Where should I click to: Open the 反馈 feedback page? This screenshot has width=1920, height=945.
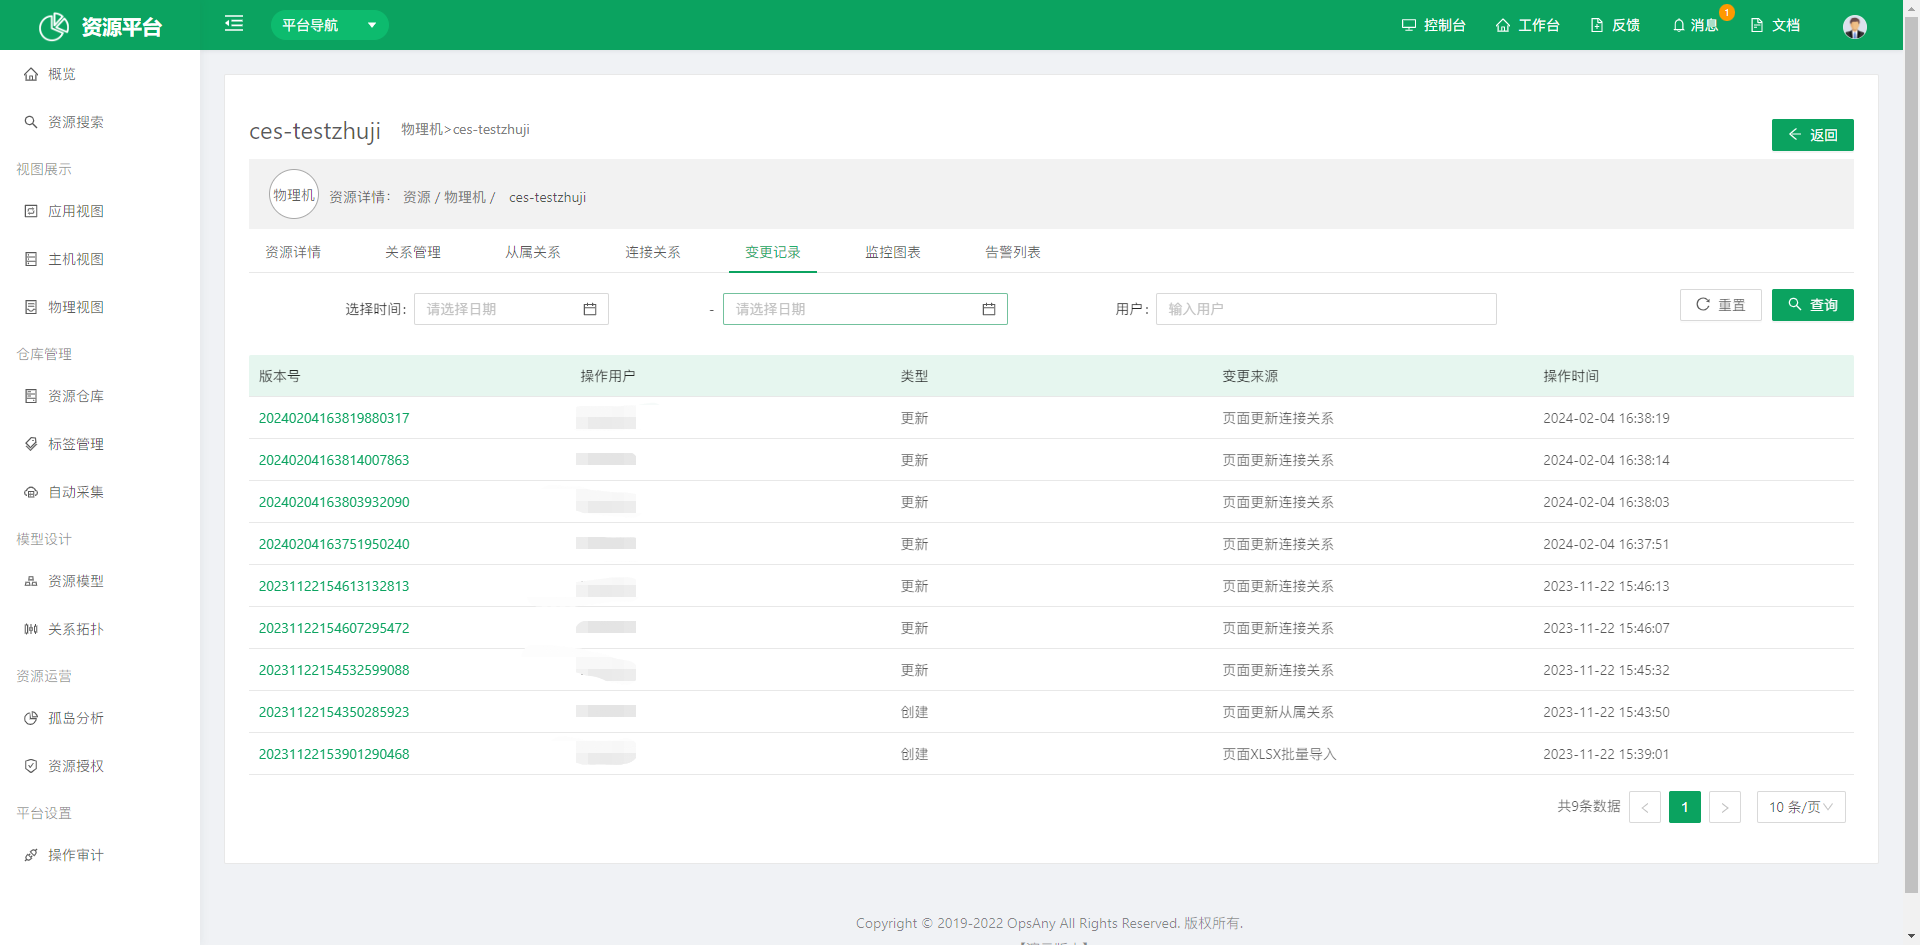click(x=1615, y=25)
